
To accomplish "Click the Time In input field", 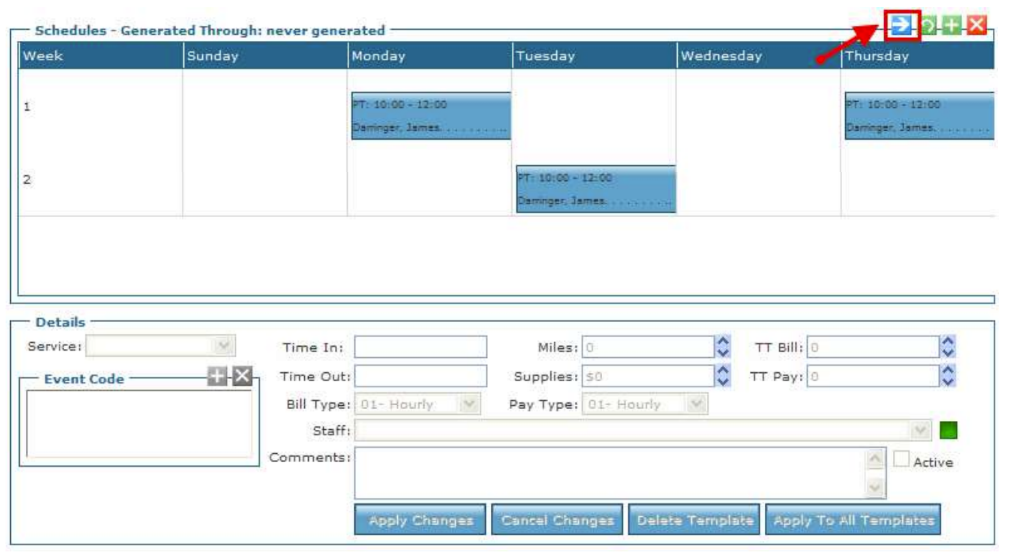I will 420,347.
